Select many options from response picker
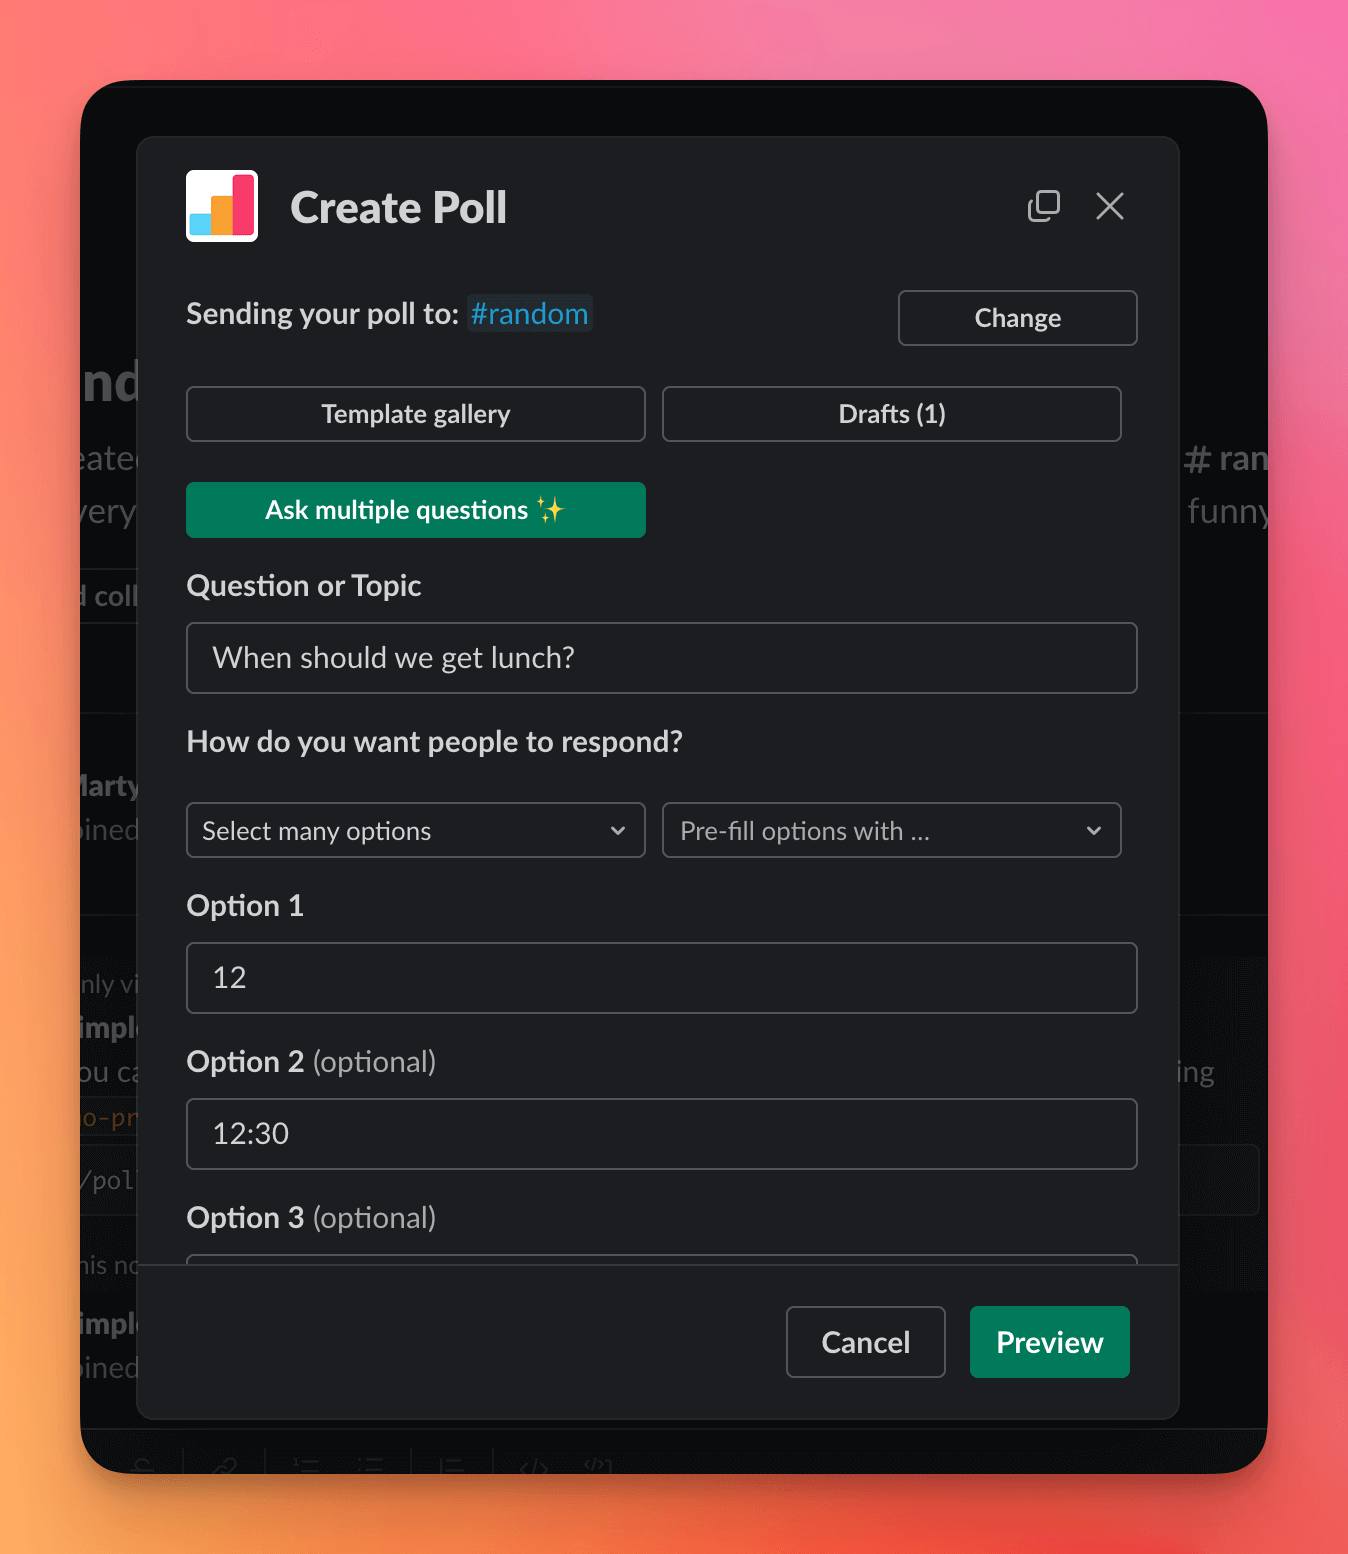Viewport: 1348px width, 1554px height. pyautogui.click(x=415, y=830)
